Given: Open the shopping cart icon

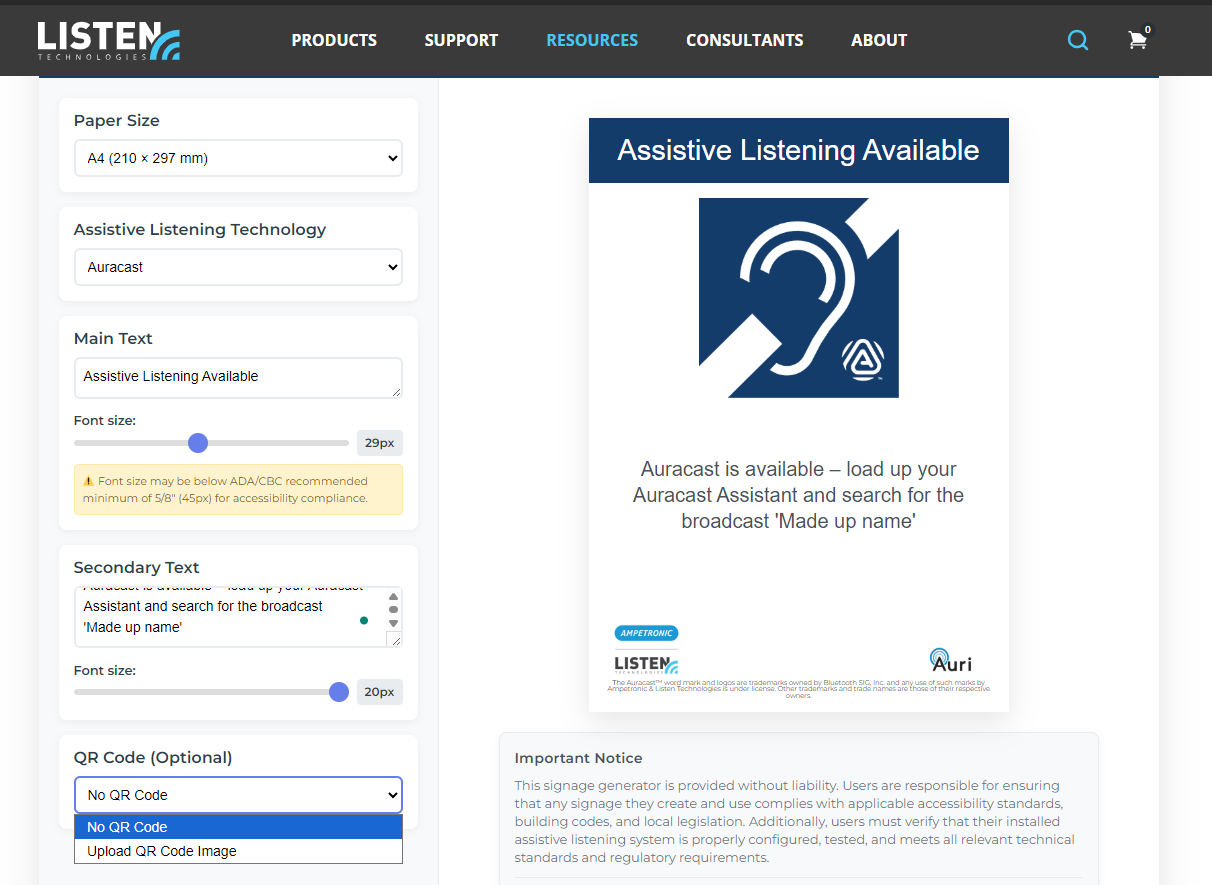Looking at the screenshot, I should (x=1137, y=40).
